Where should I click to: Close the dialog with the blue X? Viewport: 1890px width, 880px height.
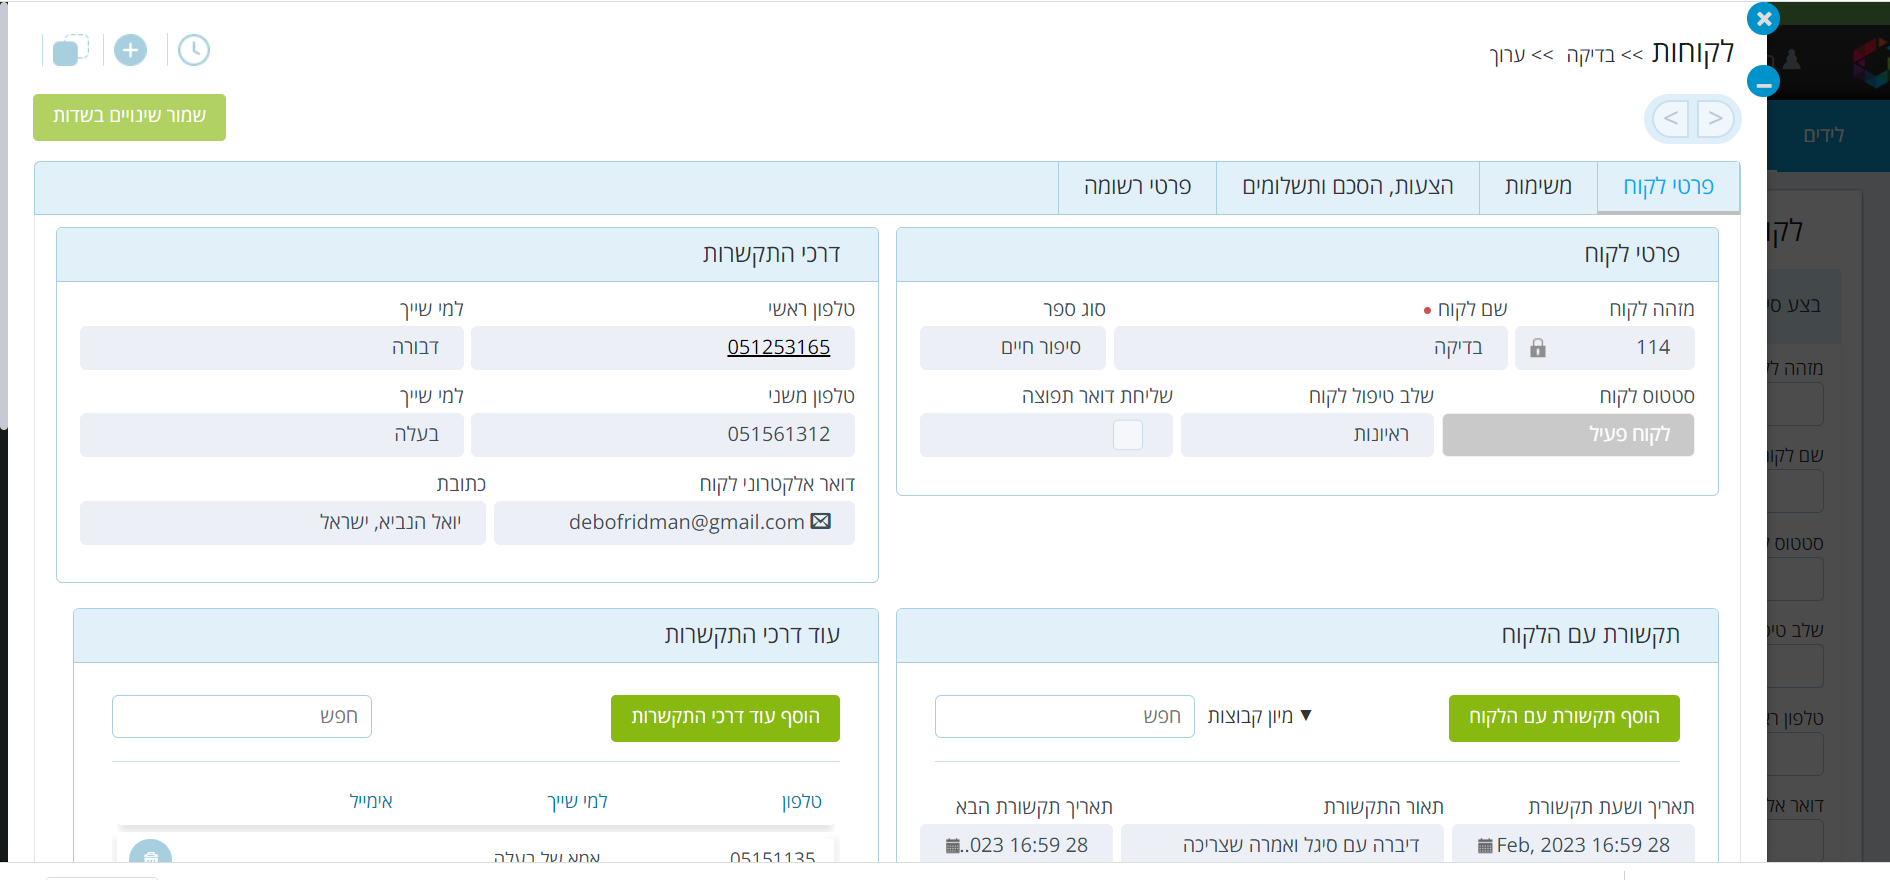pyautogui.click(x=1763, y=18)
